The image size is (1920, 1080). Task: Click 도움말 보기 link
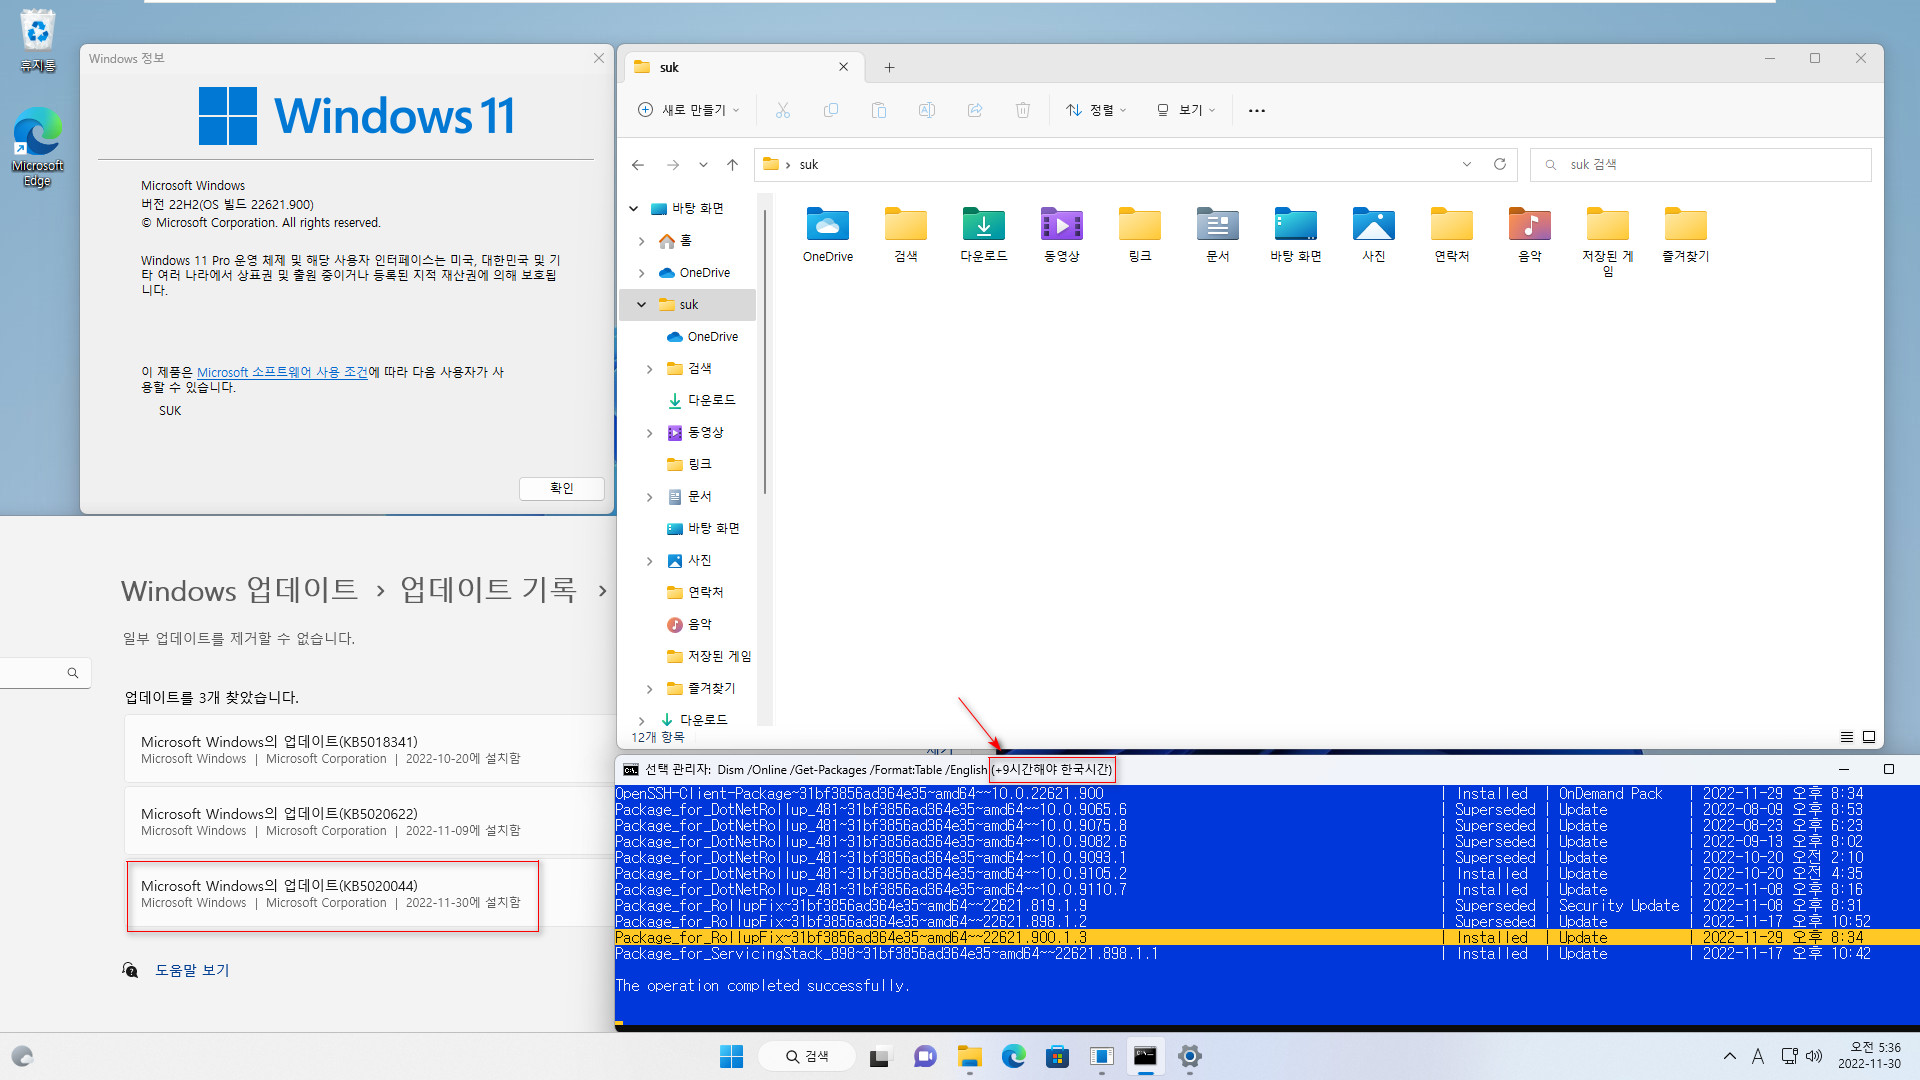tap(192, 970)
